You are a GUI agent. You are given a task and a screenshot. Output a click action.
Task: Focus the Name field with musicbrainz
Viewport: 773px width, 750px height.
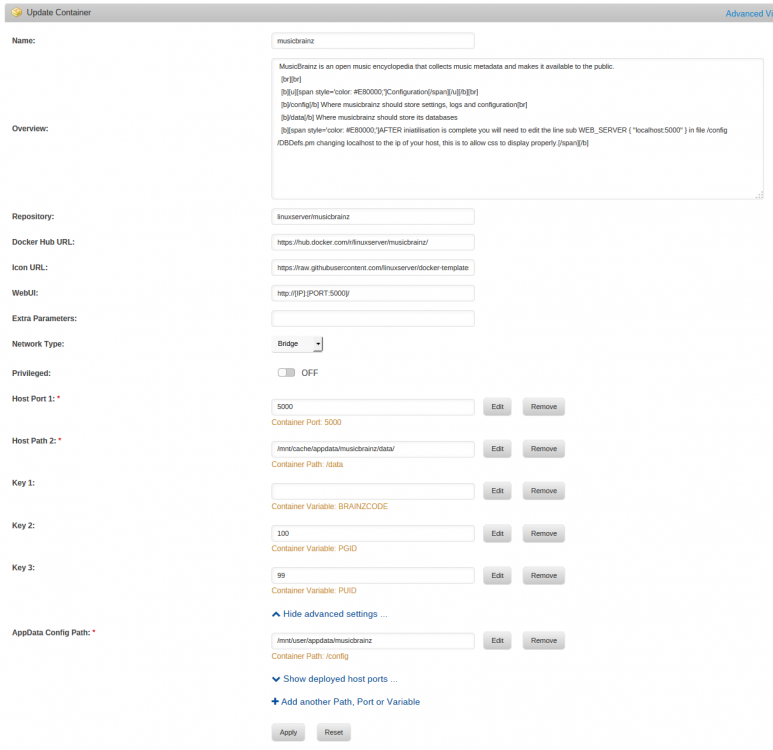click(373, 41)
